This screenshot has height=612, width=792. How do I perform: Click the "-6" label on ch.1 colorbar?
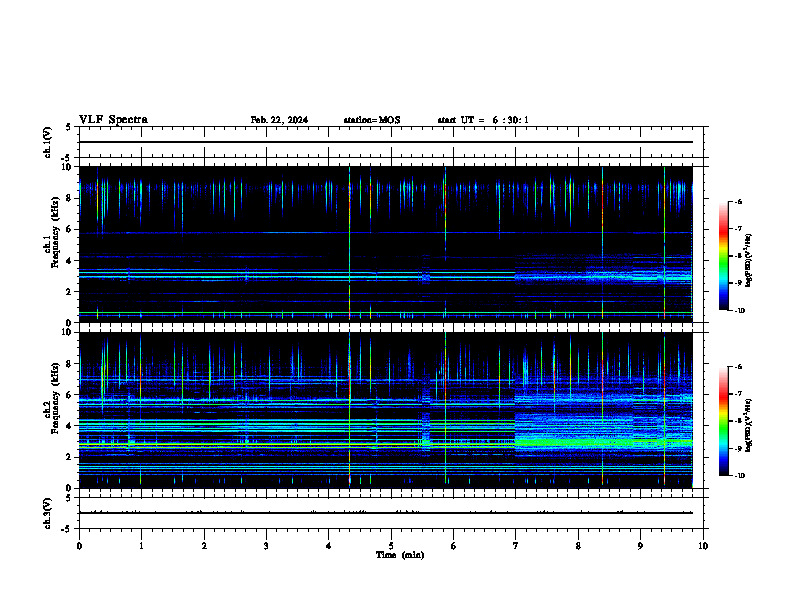tap(738, 201)
